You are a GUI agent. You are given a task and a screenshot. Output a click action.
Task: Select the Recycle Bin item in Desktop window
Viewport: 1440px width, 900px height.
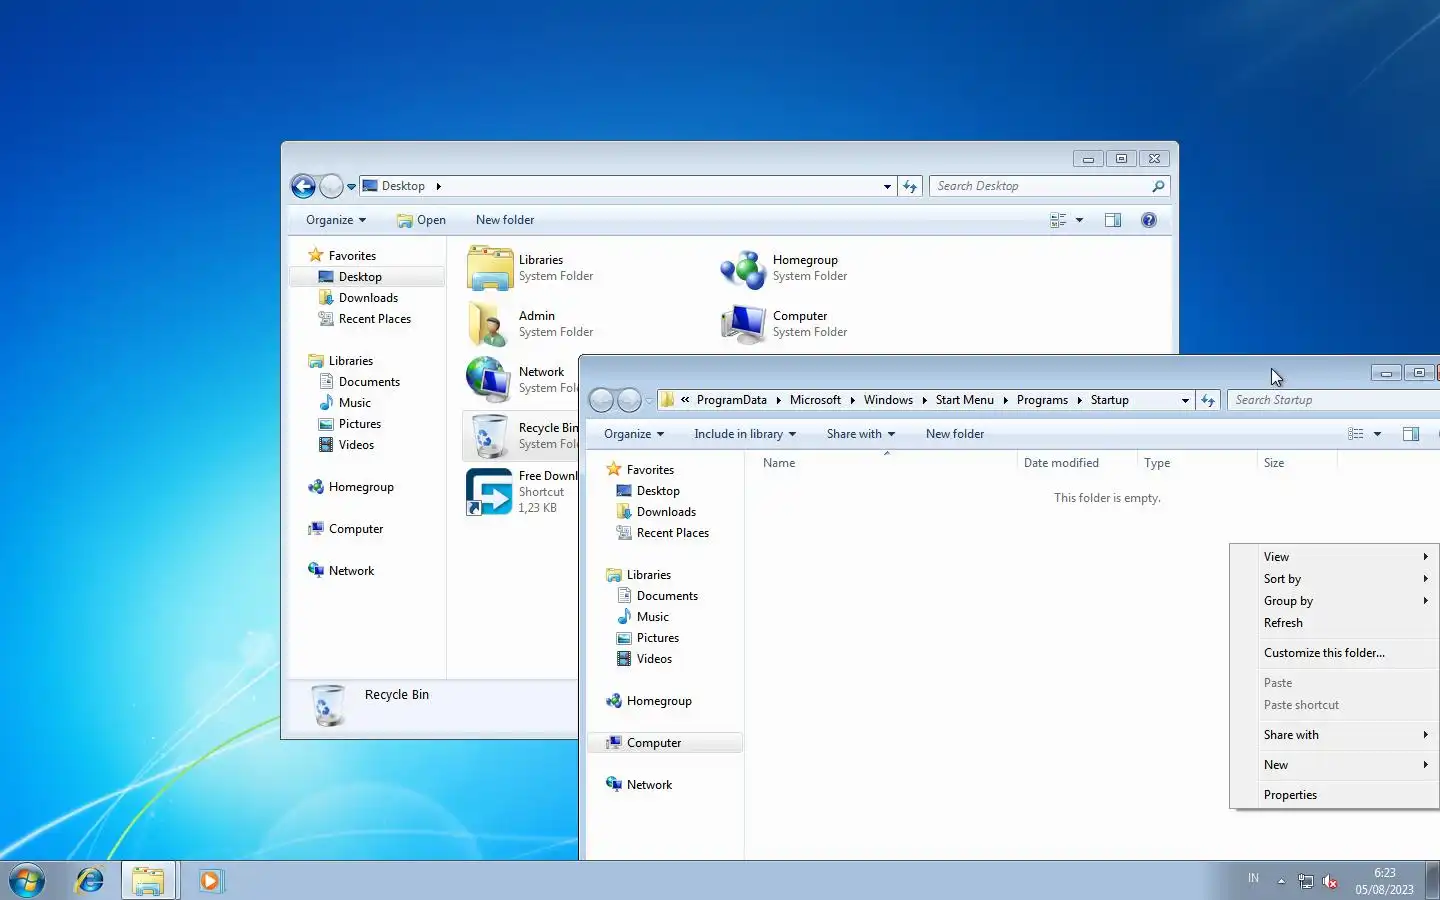point(520,436)
